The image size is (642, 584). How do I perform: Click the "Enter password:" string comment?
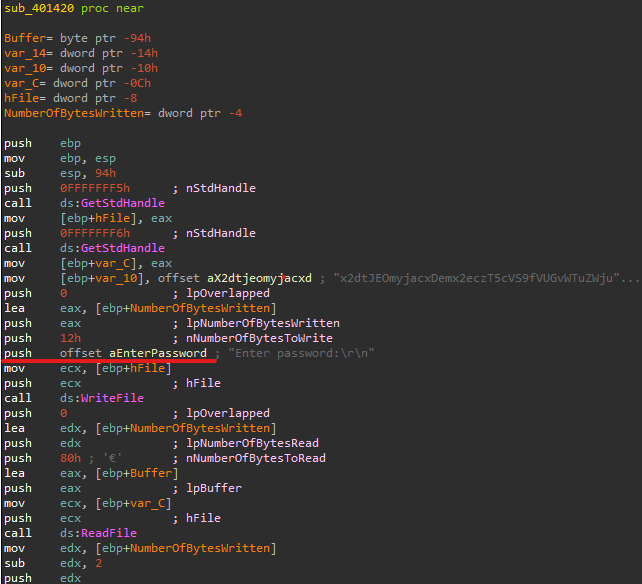tap(301, 353)
